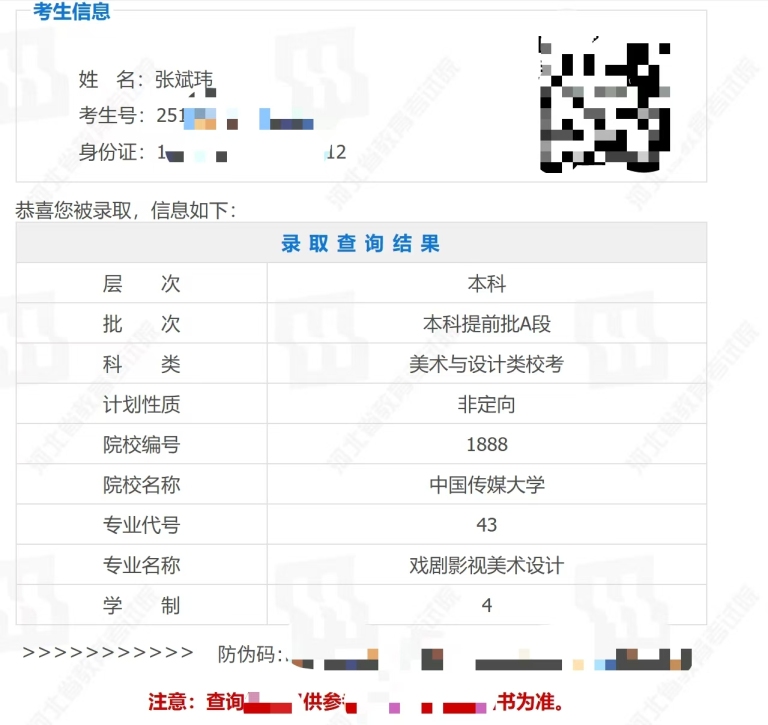Click the value 美术与设计类校考

pos(486,364)
